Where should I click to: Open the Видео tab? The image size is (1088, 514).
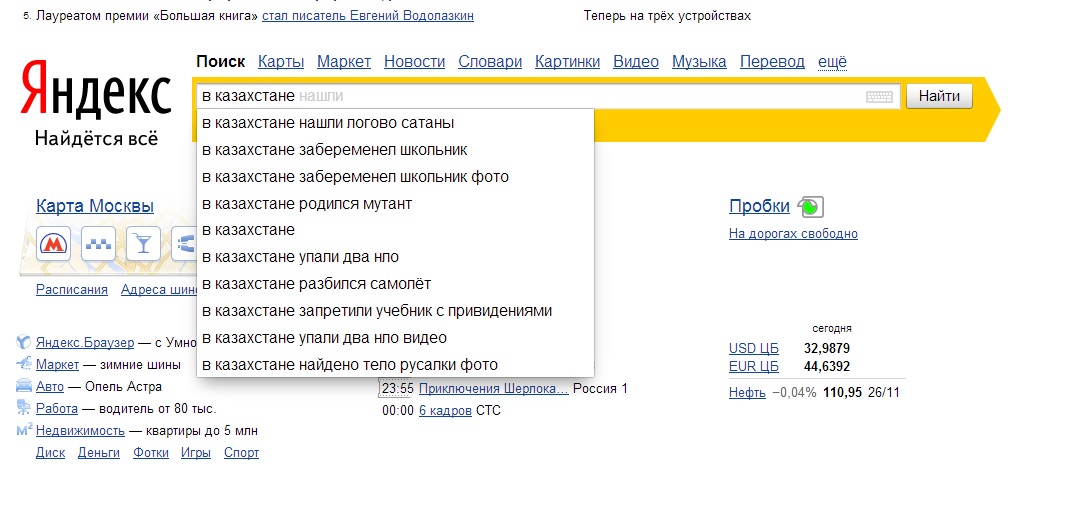636,62
